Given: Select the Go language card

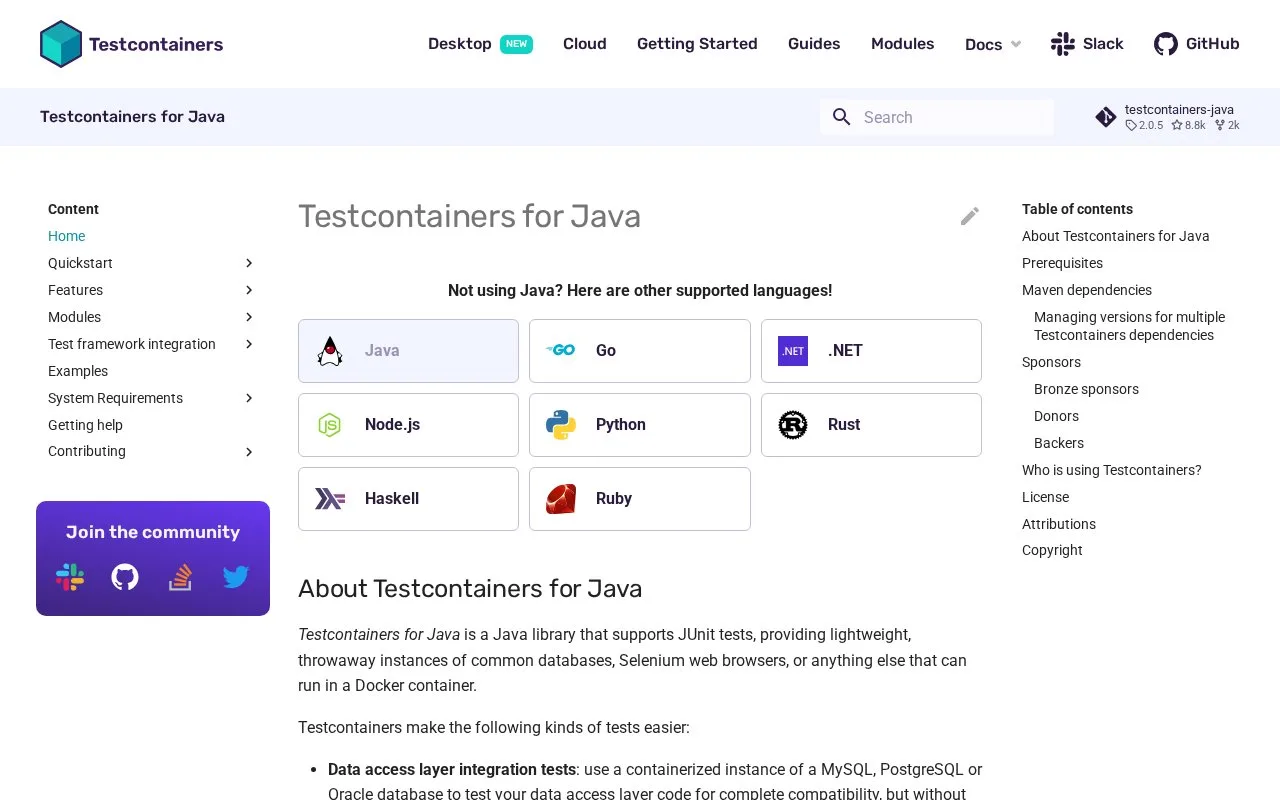Looking at the screenshot, I should 640,351.
